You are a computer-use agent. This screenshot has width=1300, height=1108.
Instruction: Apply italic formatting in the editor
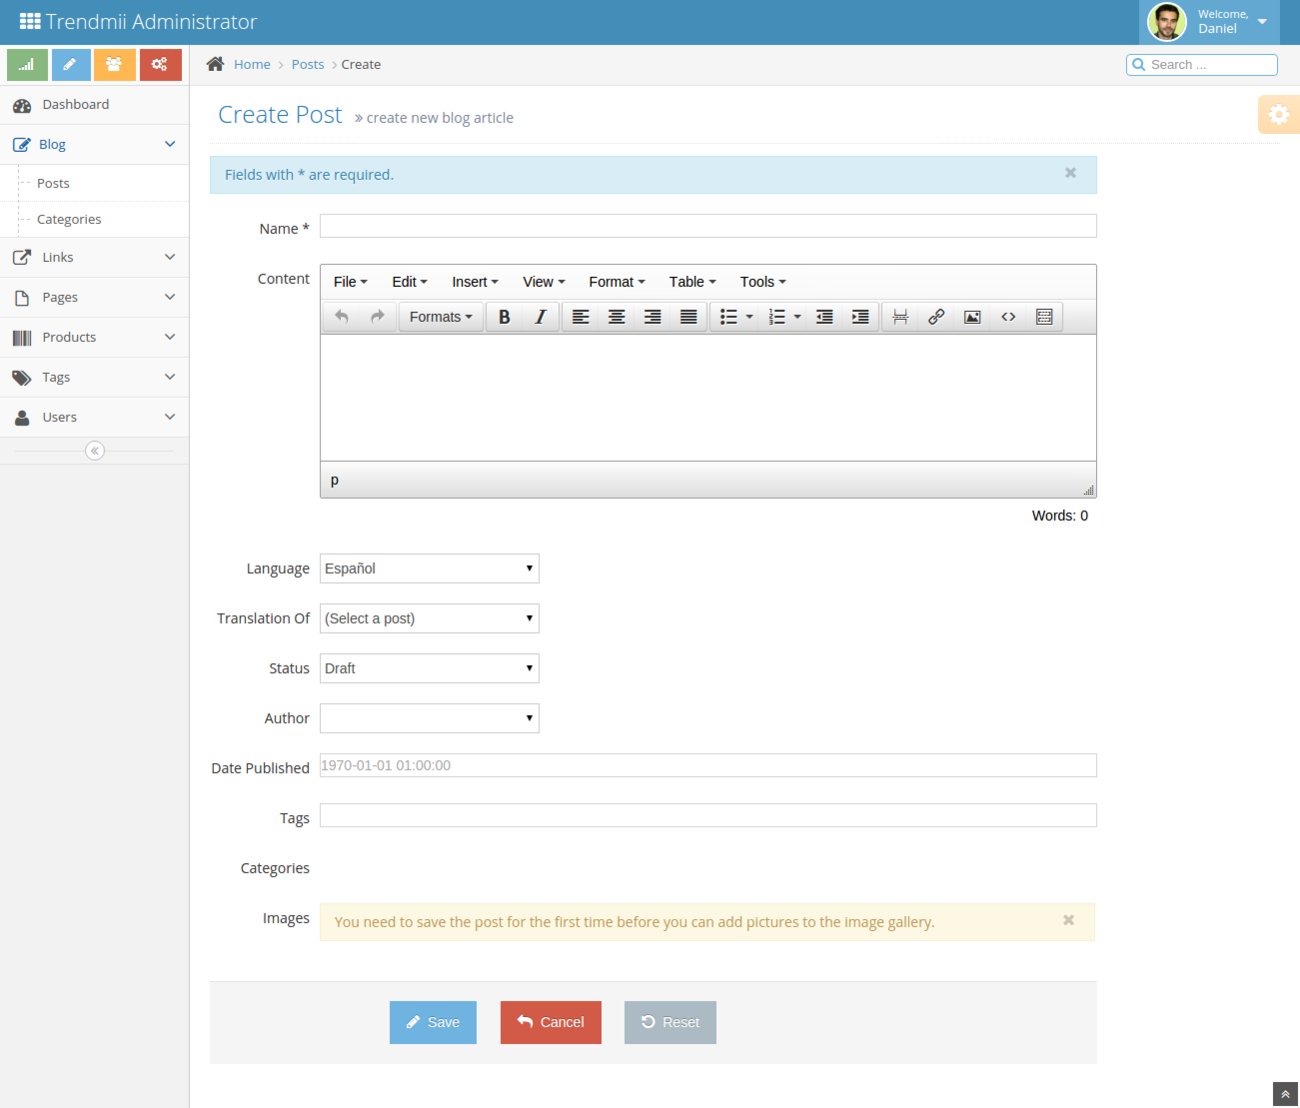(540, 316)
